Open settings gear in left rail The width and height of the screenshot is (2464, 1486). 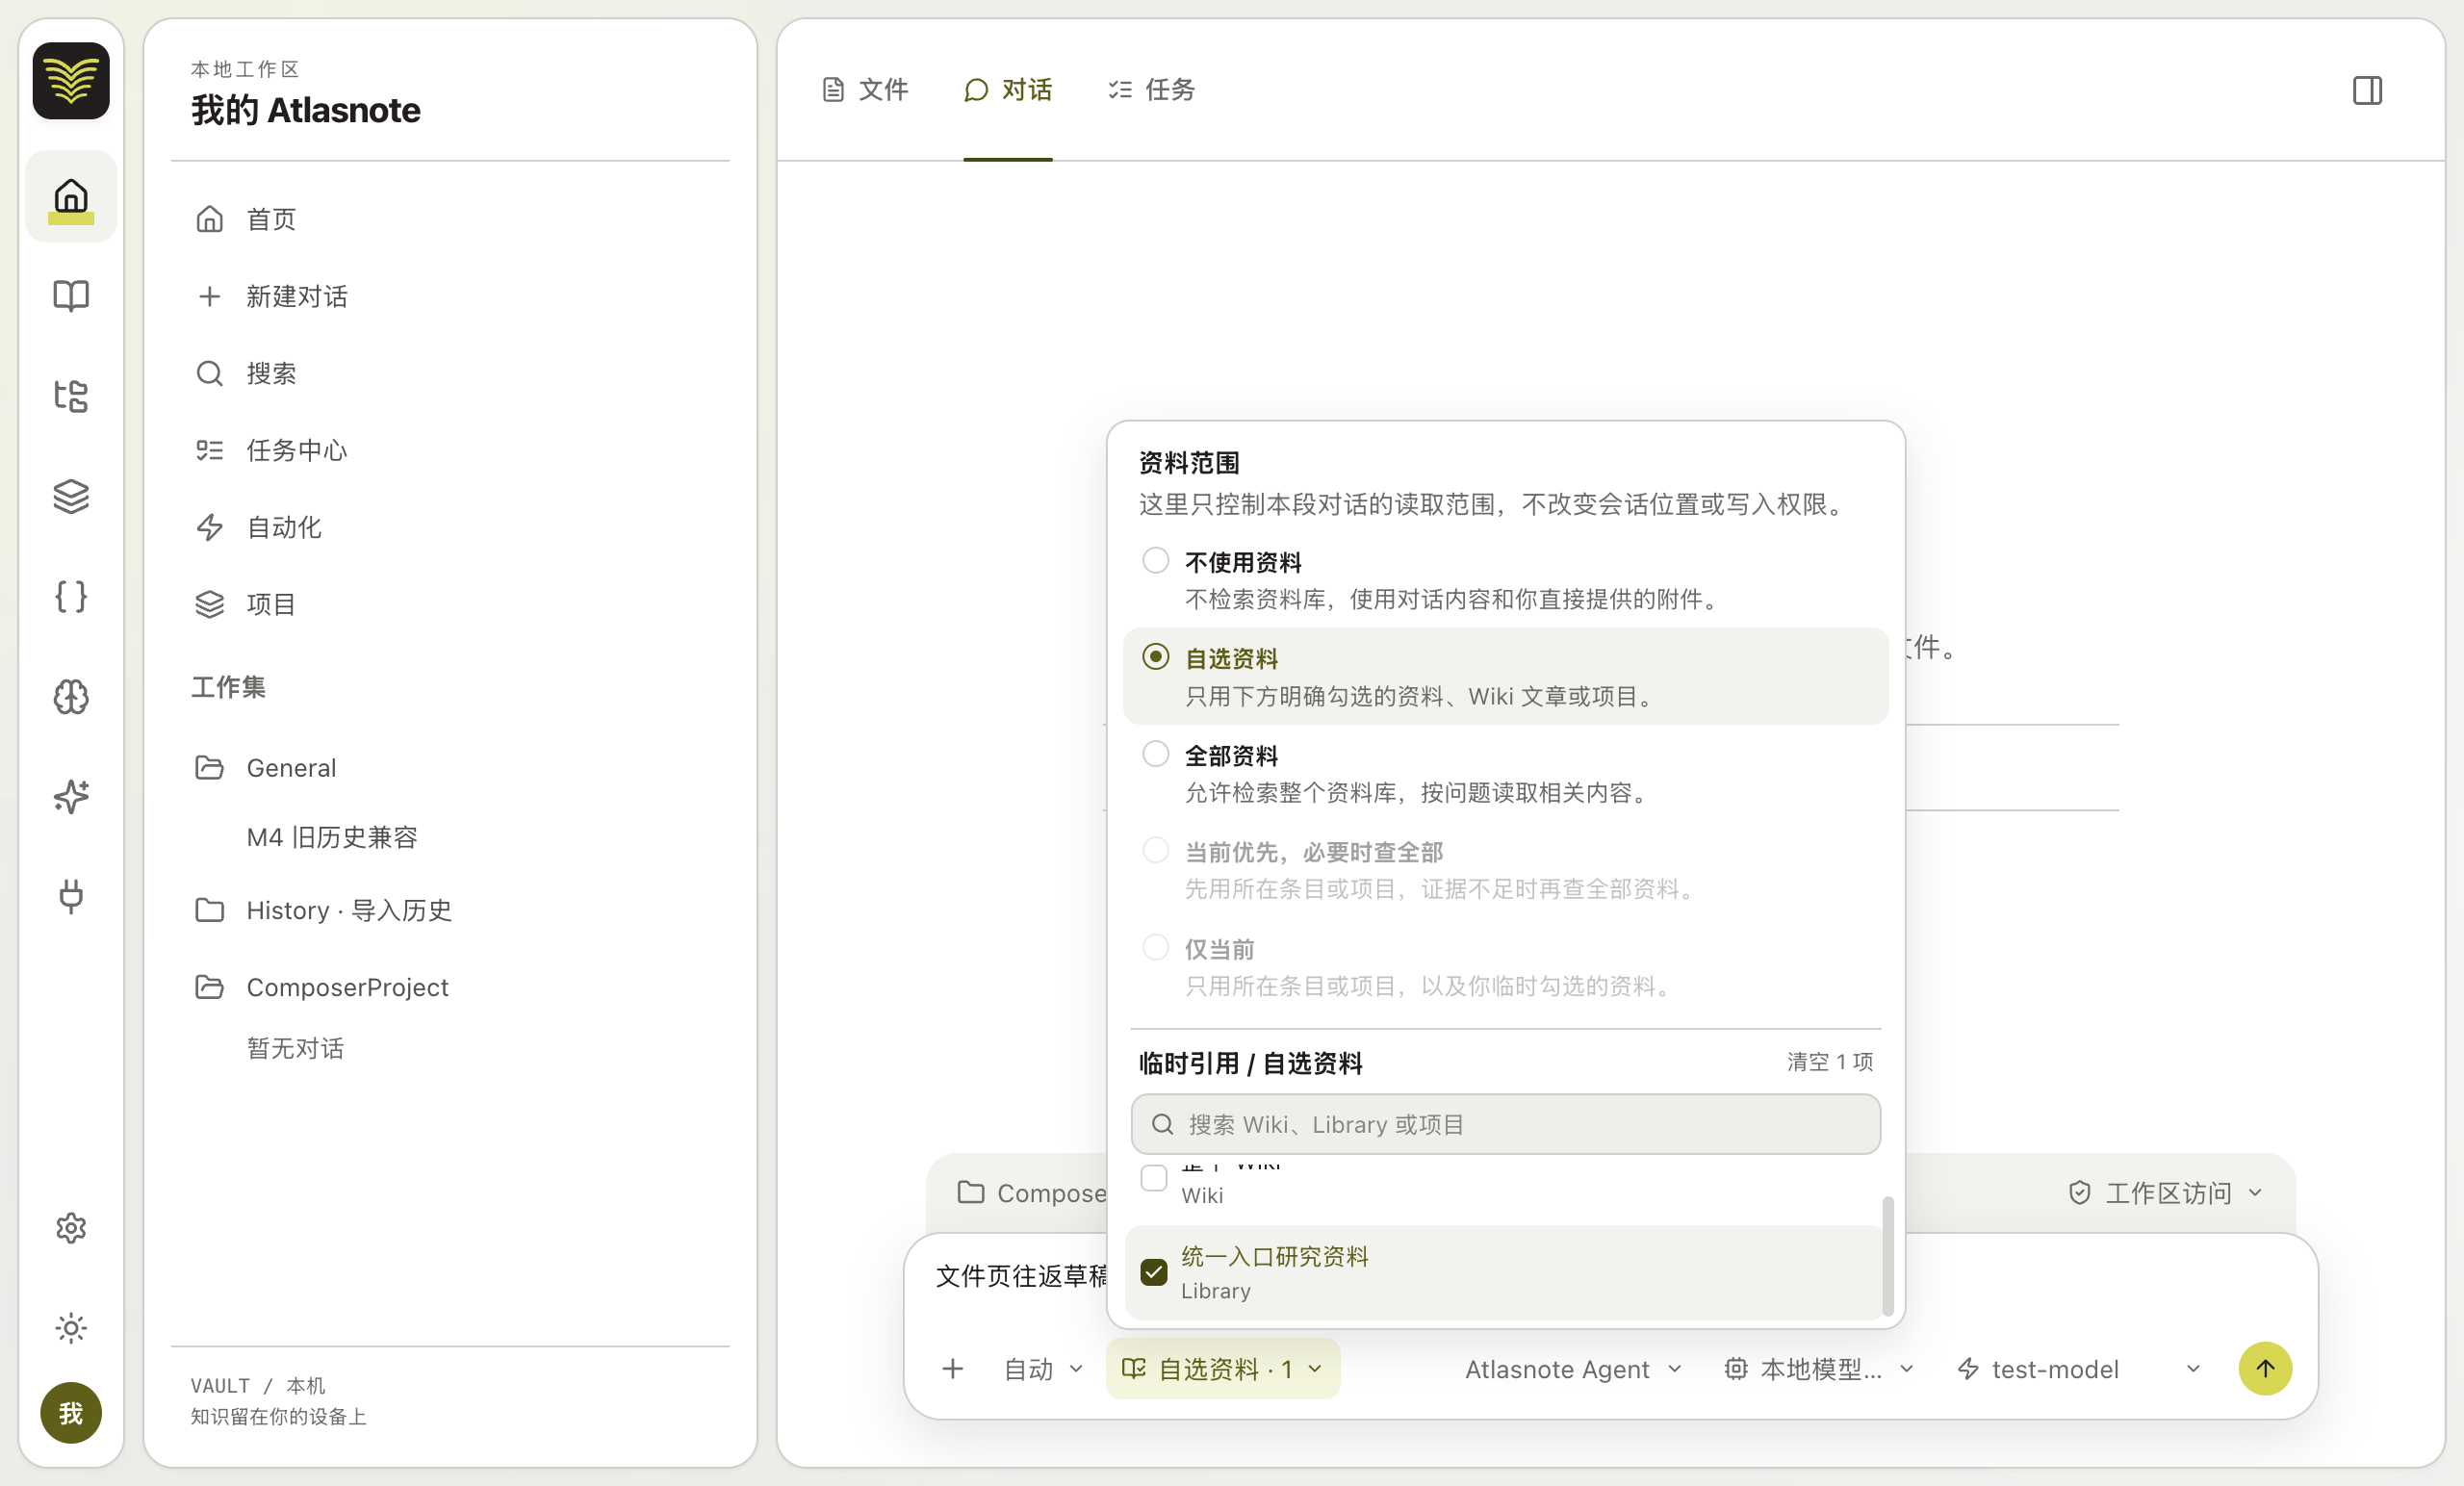[x=71, y=1228]
